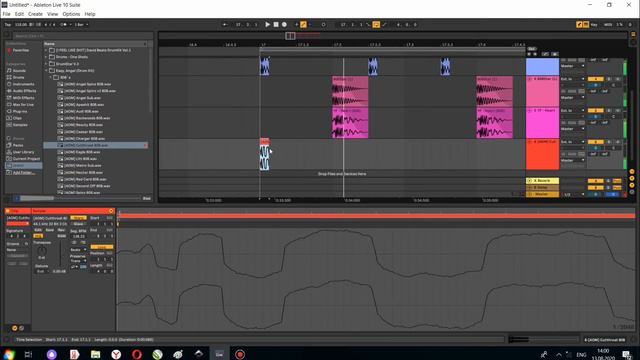Viewport: 640px width, 360px height.
Task: Open Ext. In input dropdown on Heart track
Action: click(572, 110)
